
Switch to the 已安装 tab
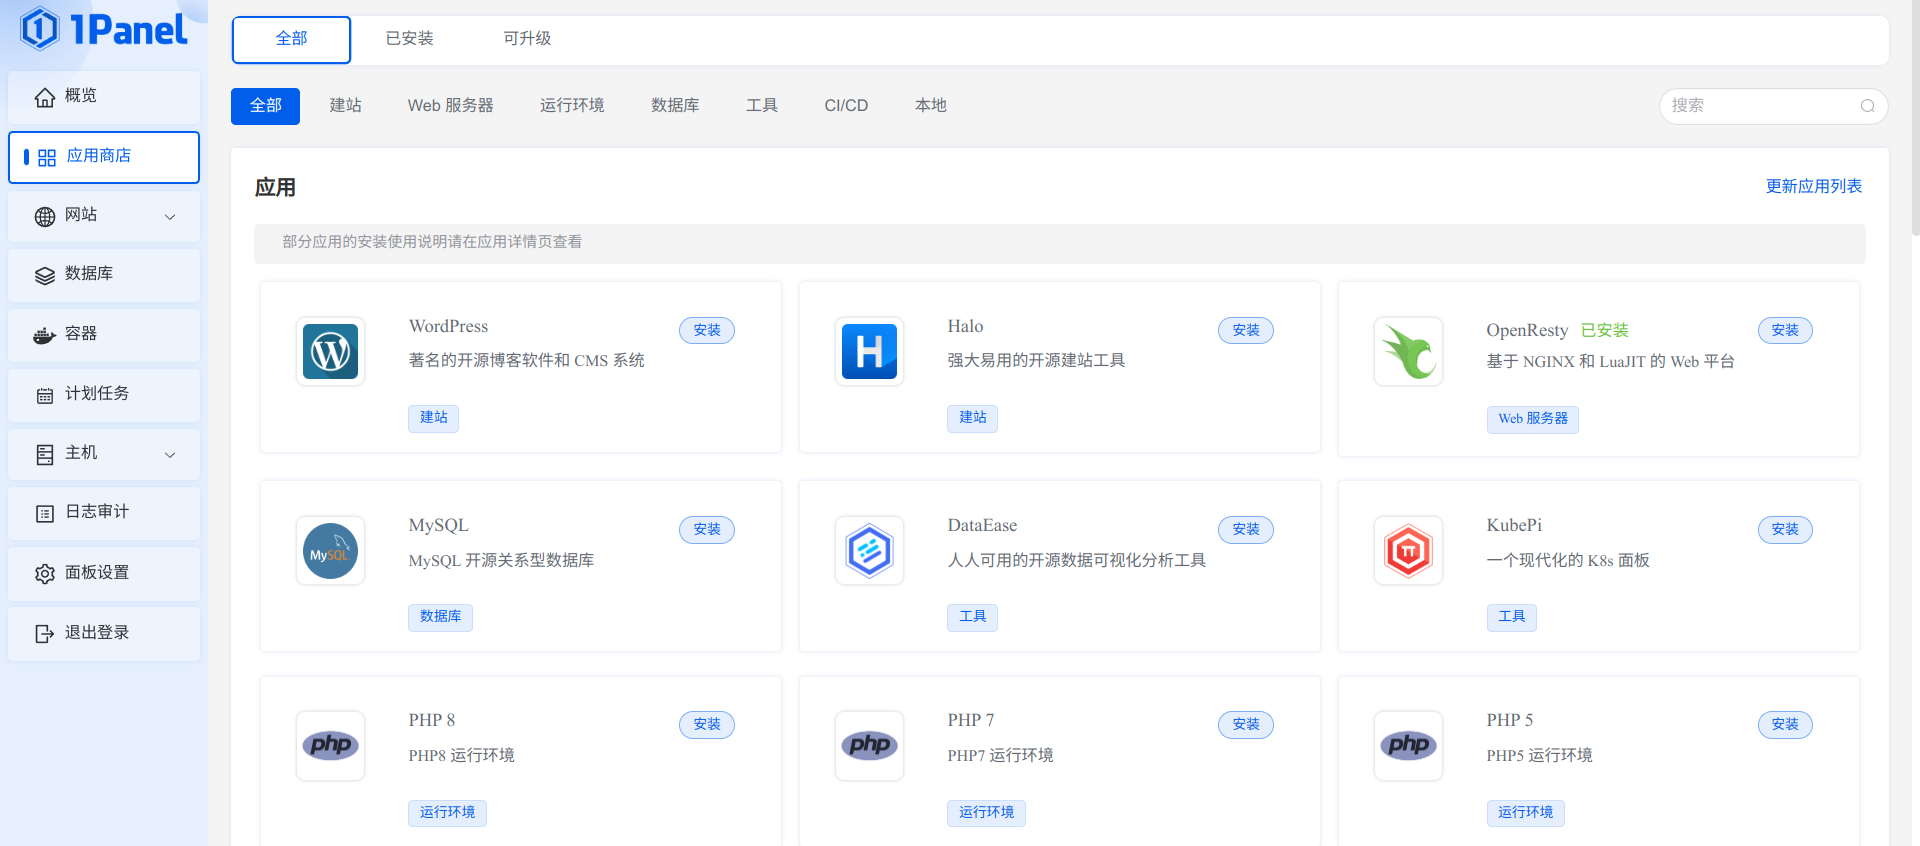pos(410,39)
